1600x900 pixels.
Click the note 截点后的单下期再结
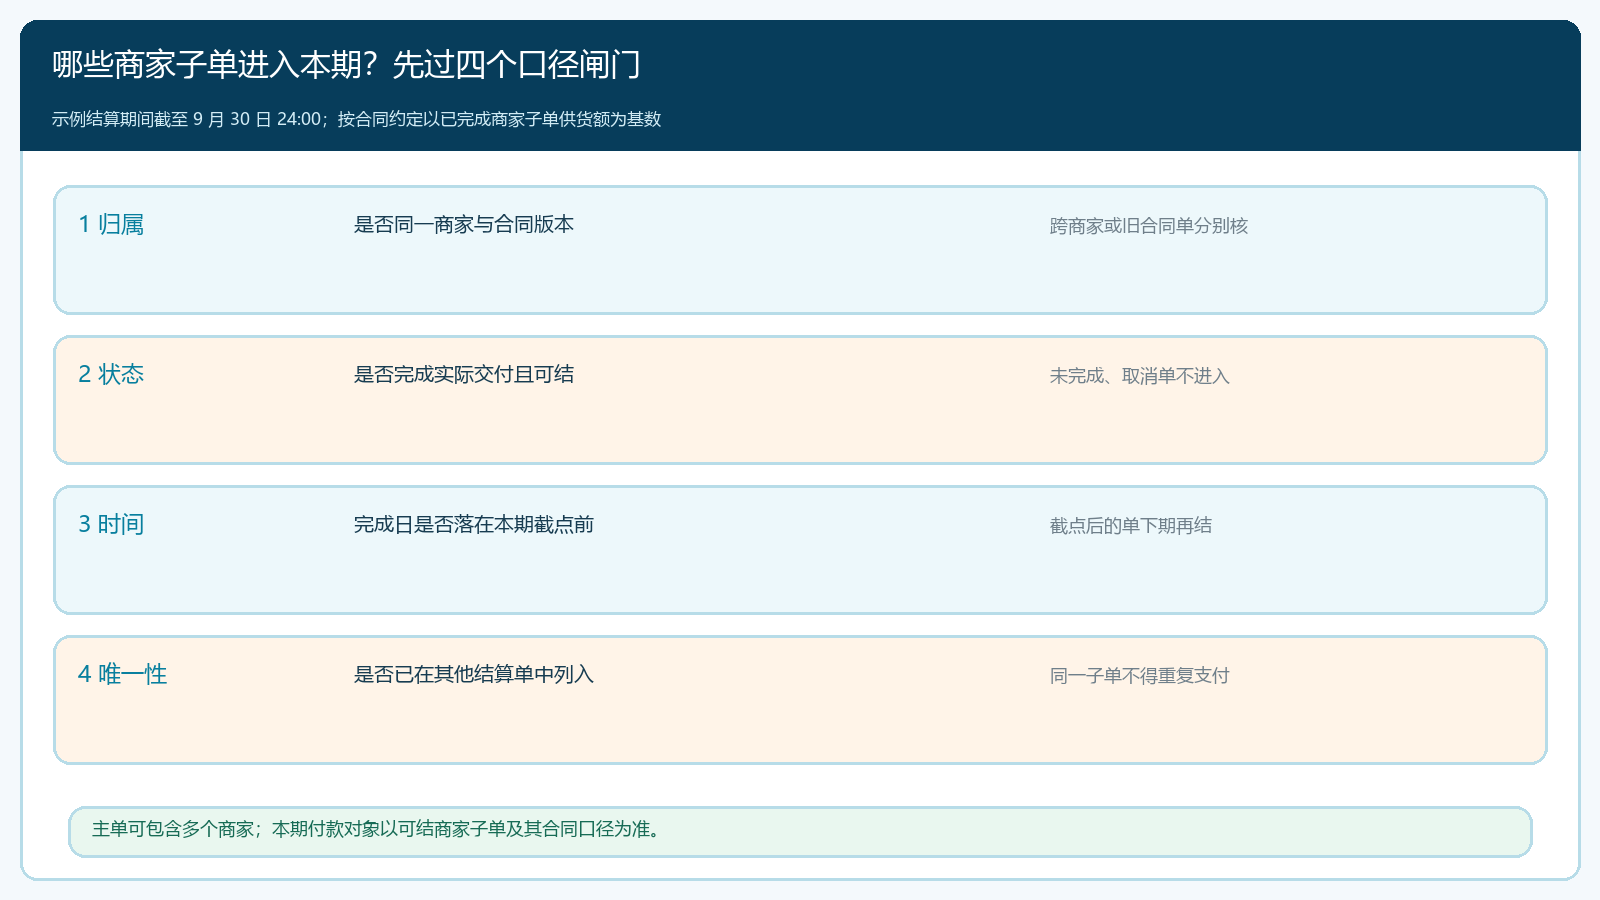[1131, 526]
